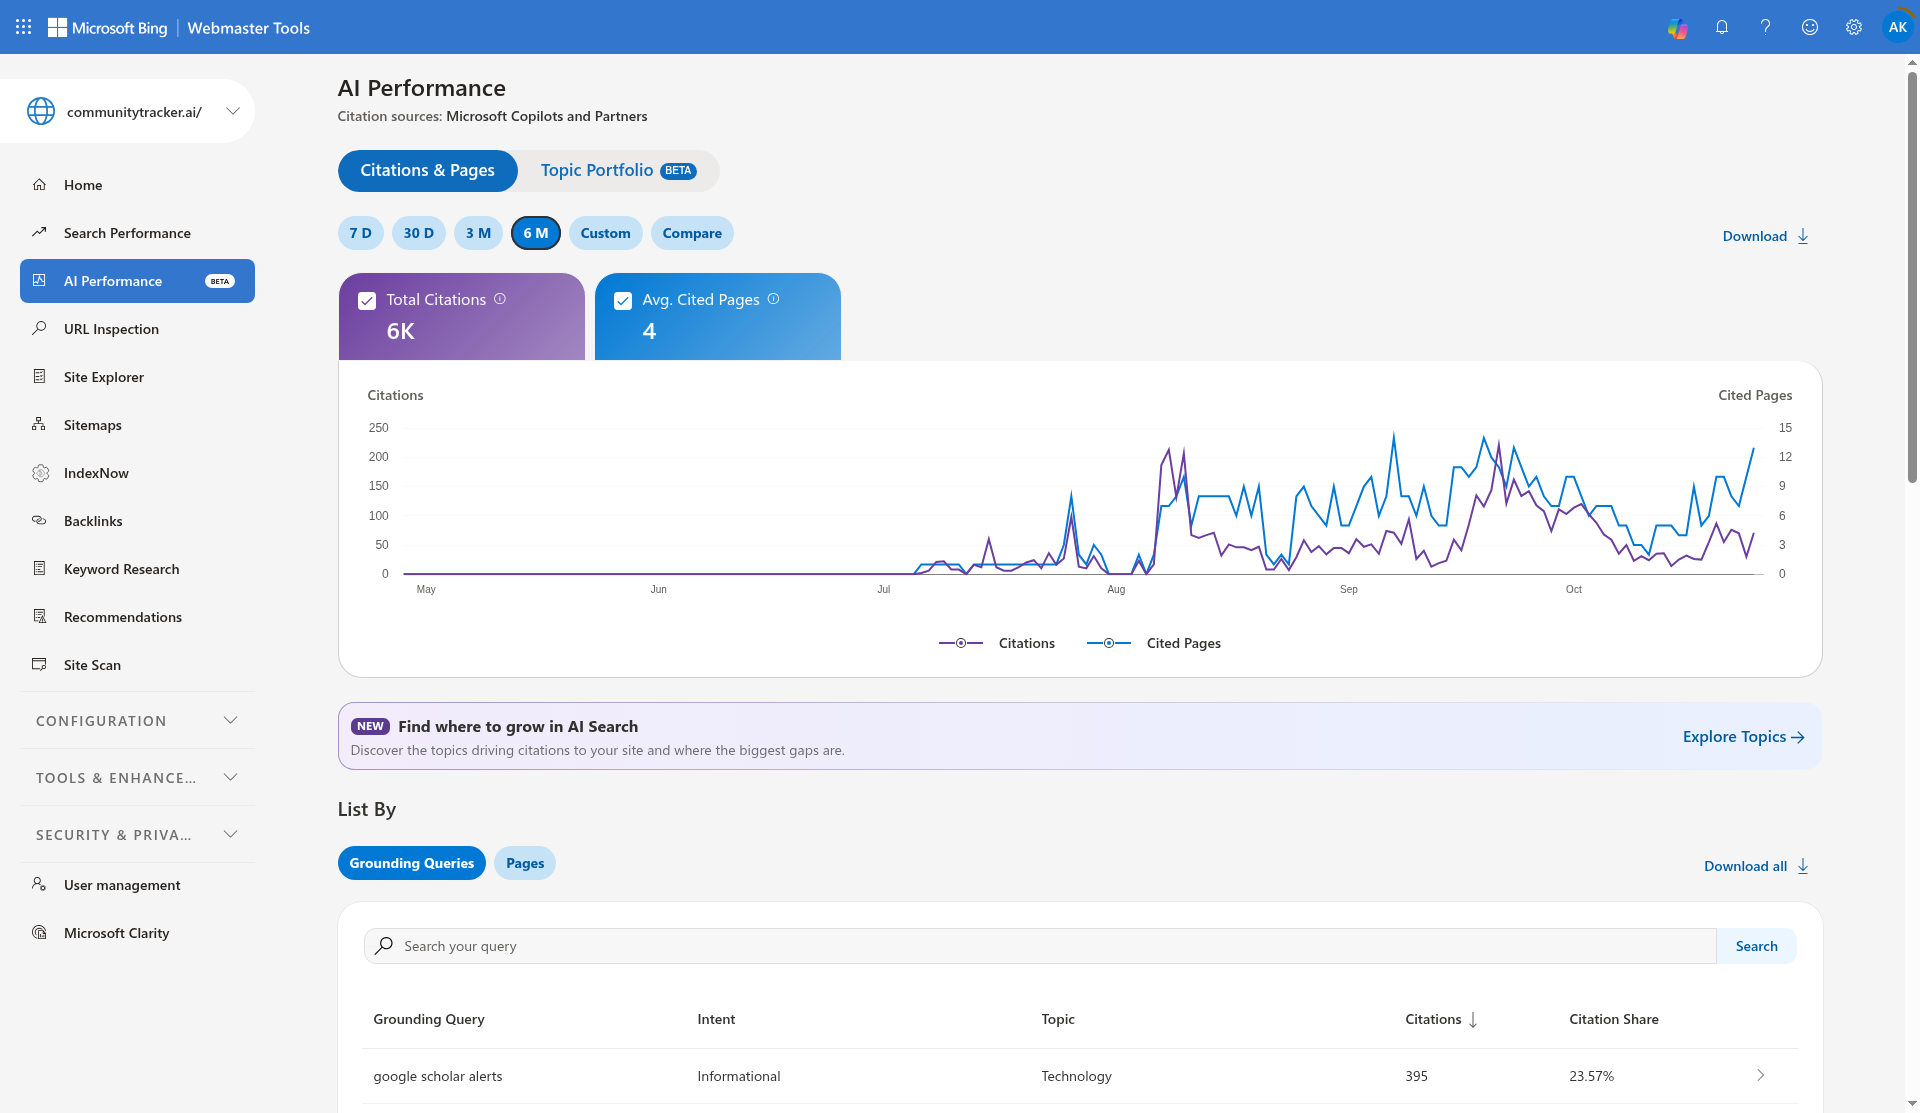Toggle the Cited Pages series in legend
The width and height of the screenshot is (1920, 1113).
point(1154,643)
